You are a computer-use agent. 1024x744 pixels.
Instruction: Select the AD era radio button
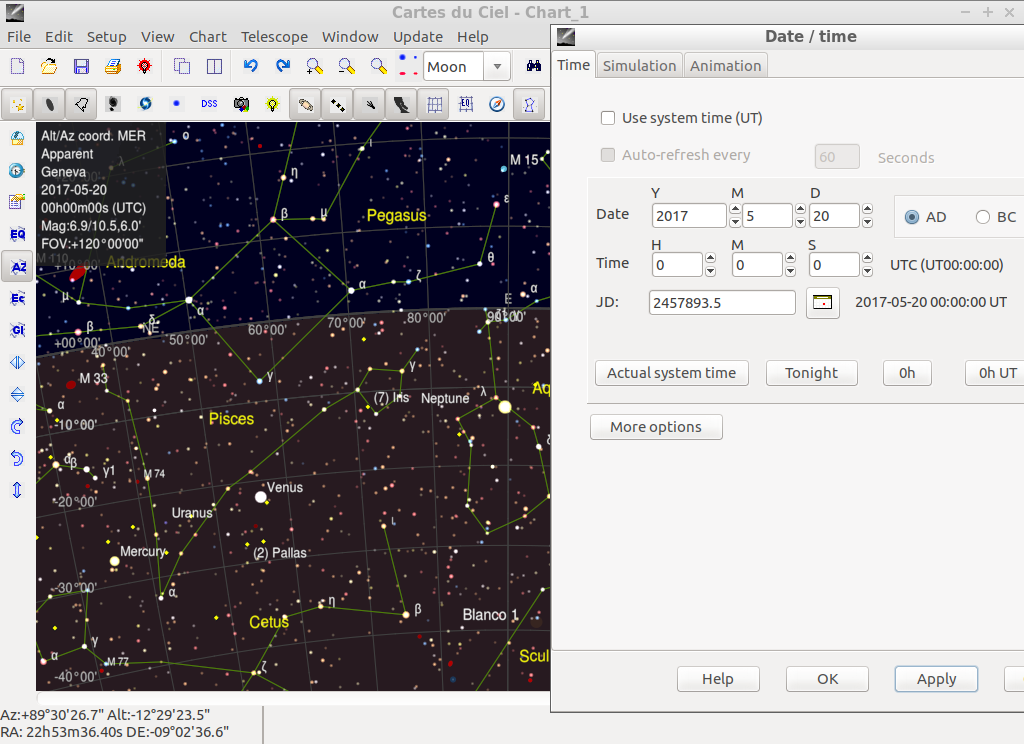[x=912, y=217]
